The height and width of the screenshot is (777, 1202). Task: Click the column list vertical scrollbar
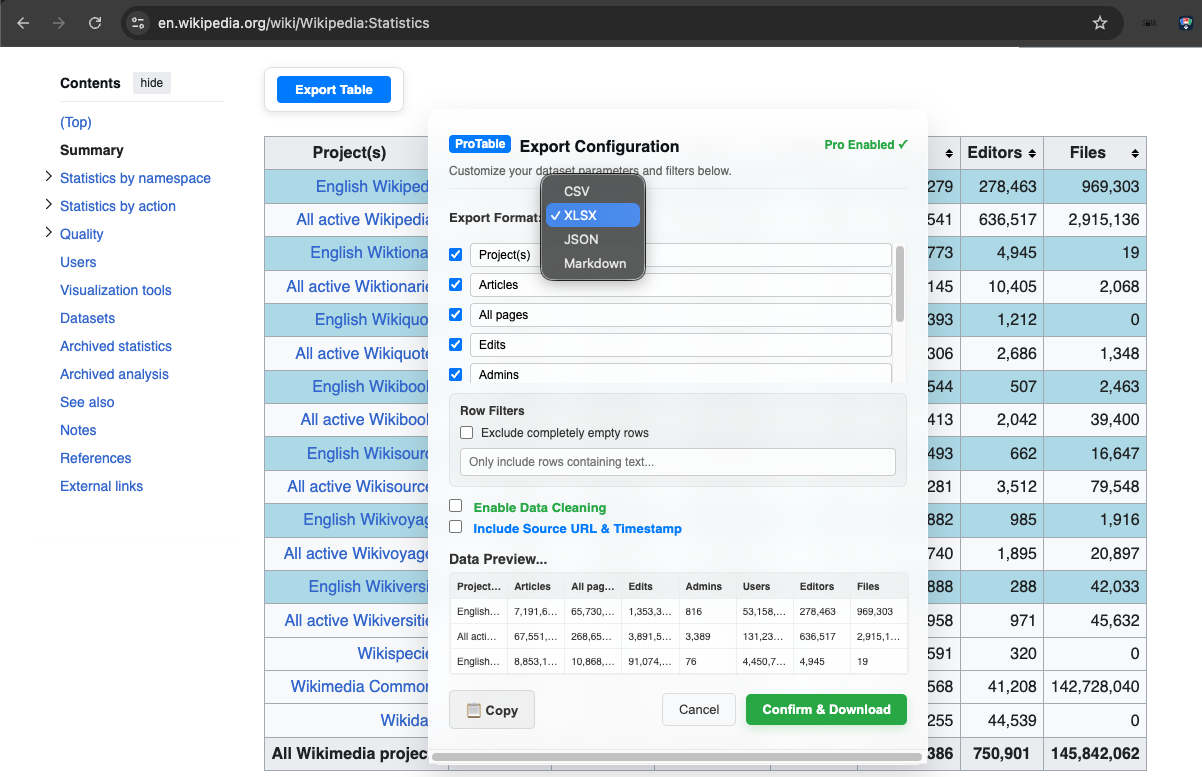(x=900, y=285)
